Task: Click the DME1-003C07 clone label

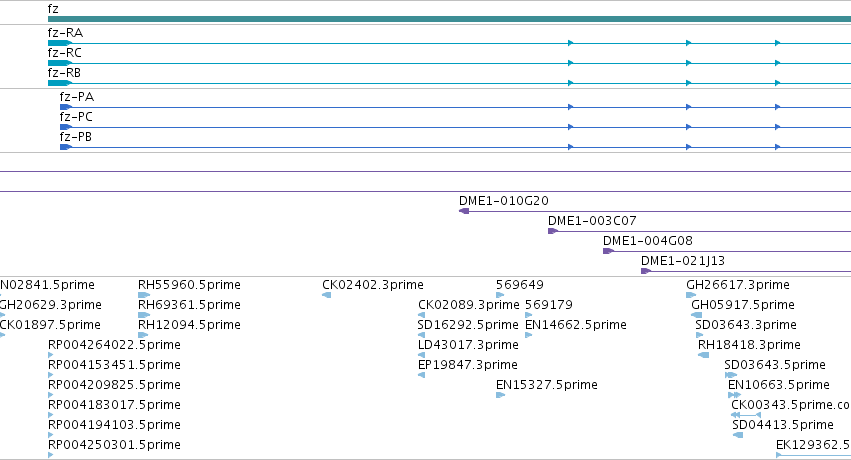Action: (x=592, y=221)
